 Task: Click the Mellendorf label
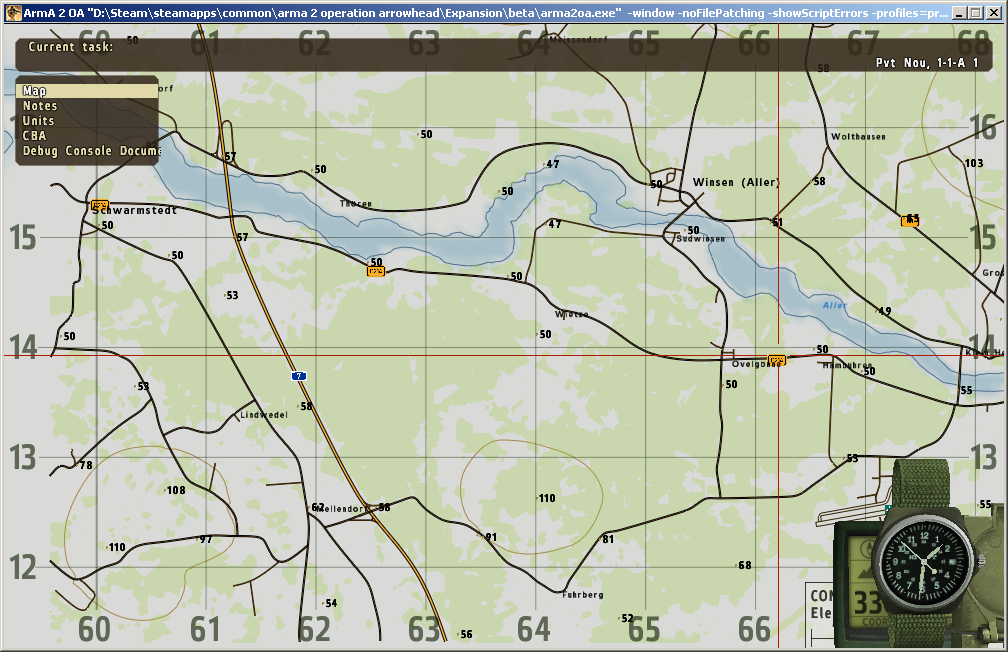coord(341,509)
